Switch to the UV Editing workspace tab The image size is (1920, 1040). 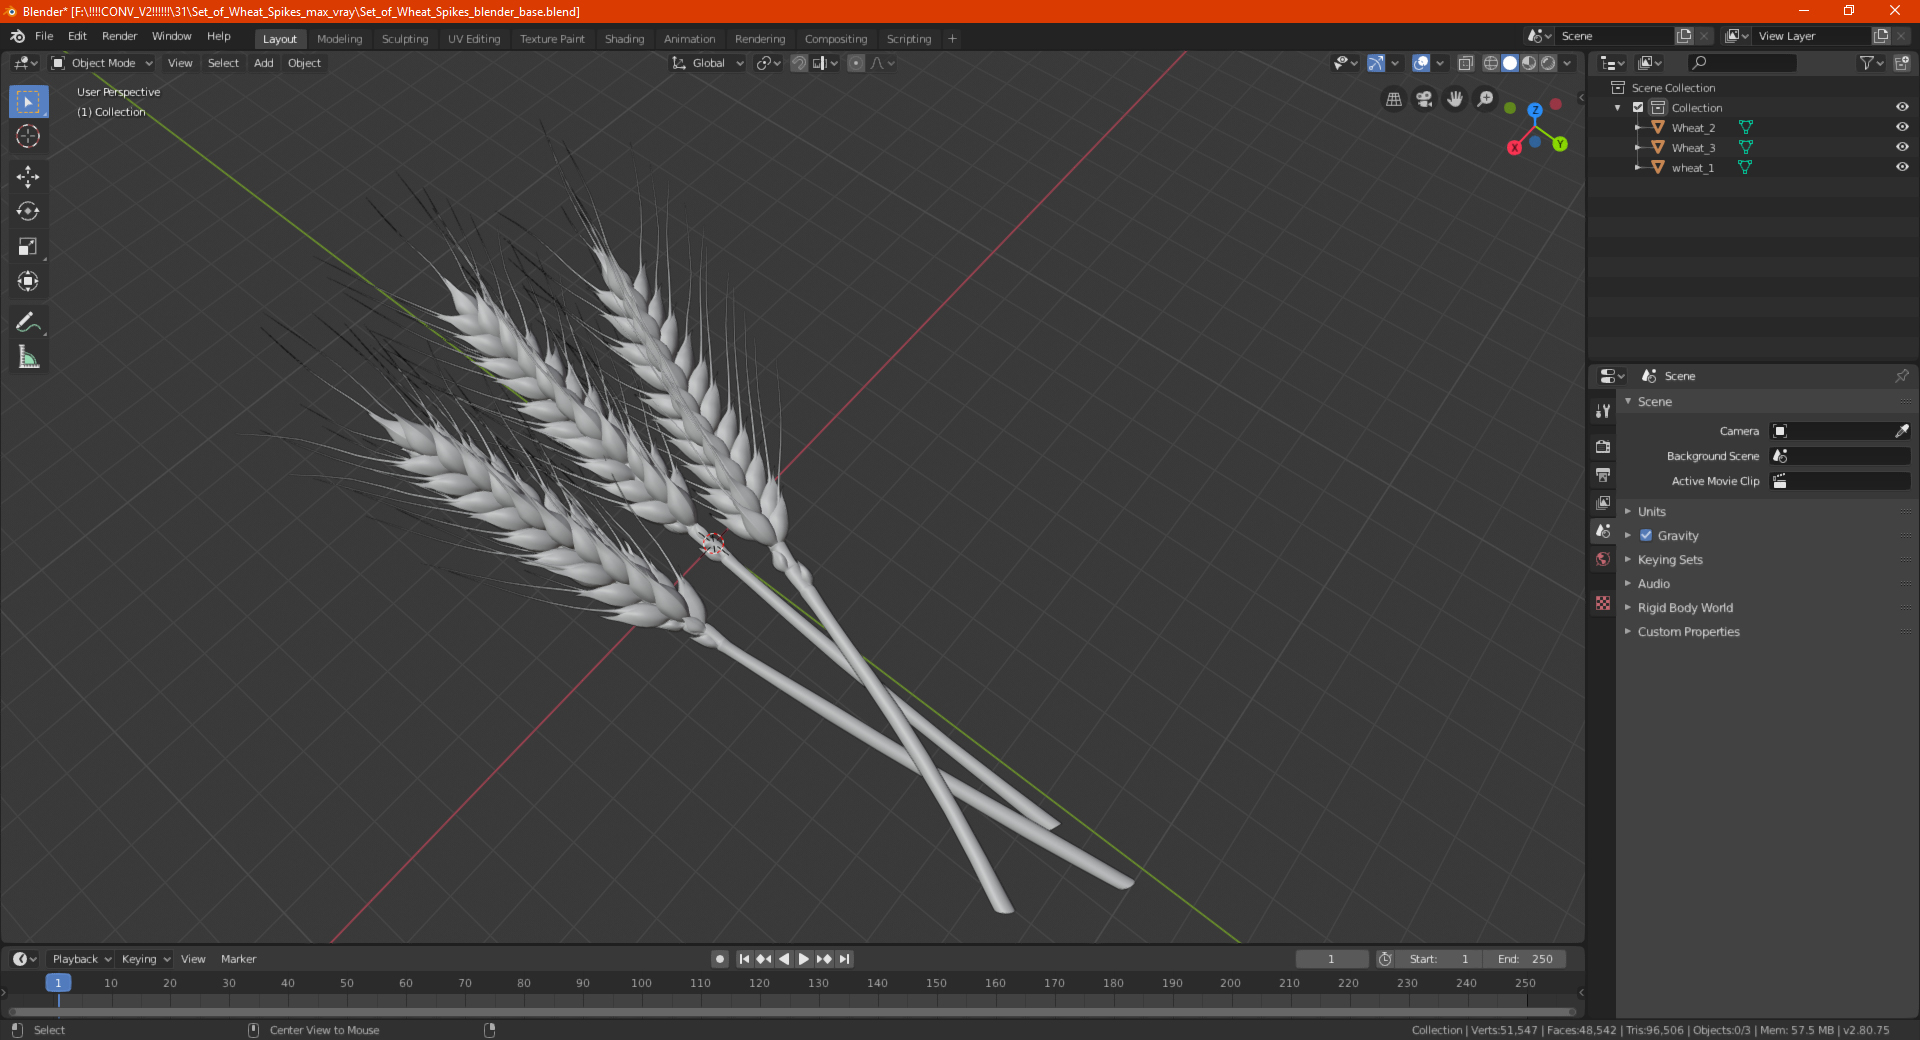474,39
